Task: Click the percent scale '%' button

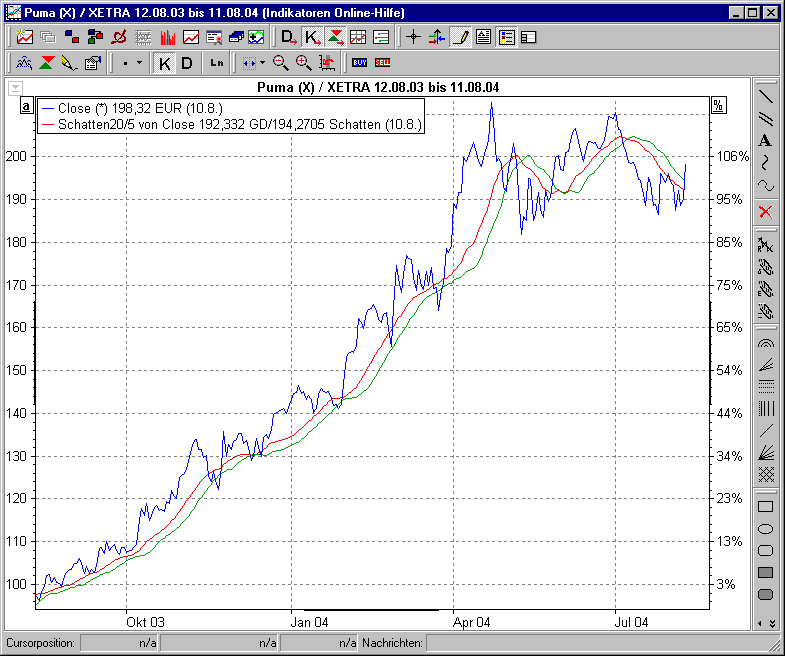Action: point(717,106)
